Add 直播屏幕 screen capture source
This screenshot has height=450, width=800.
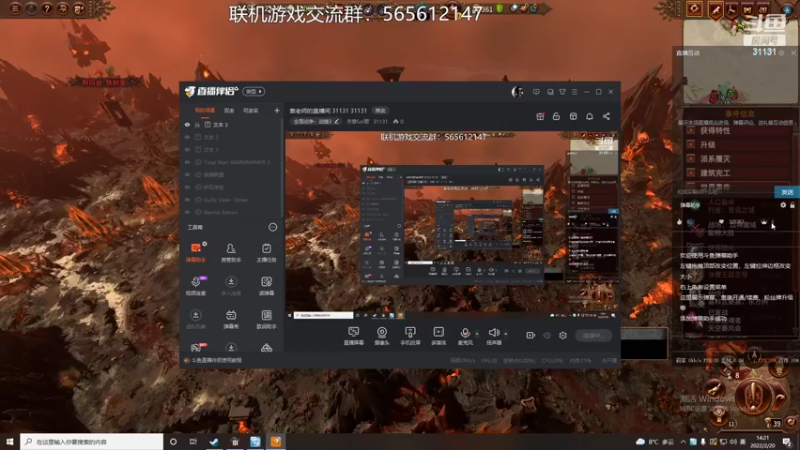pyautogui.click(x=354, y=336)
